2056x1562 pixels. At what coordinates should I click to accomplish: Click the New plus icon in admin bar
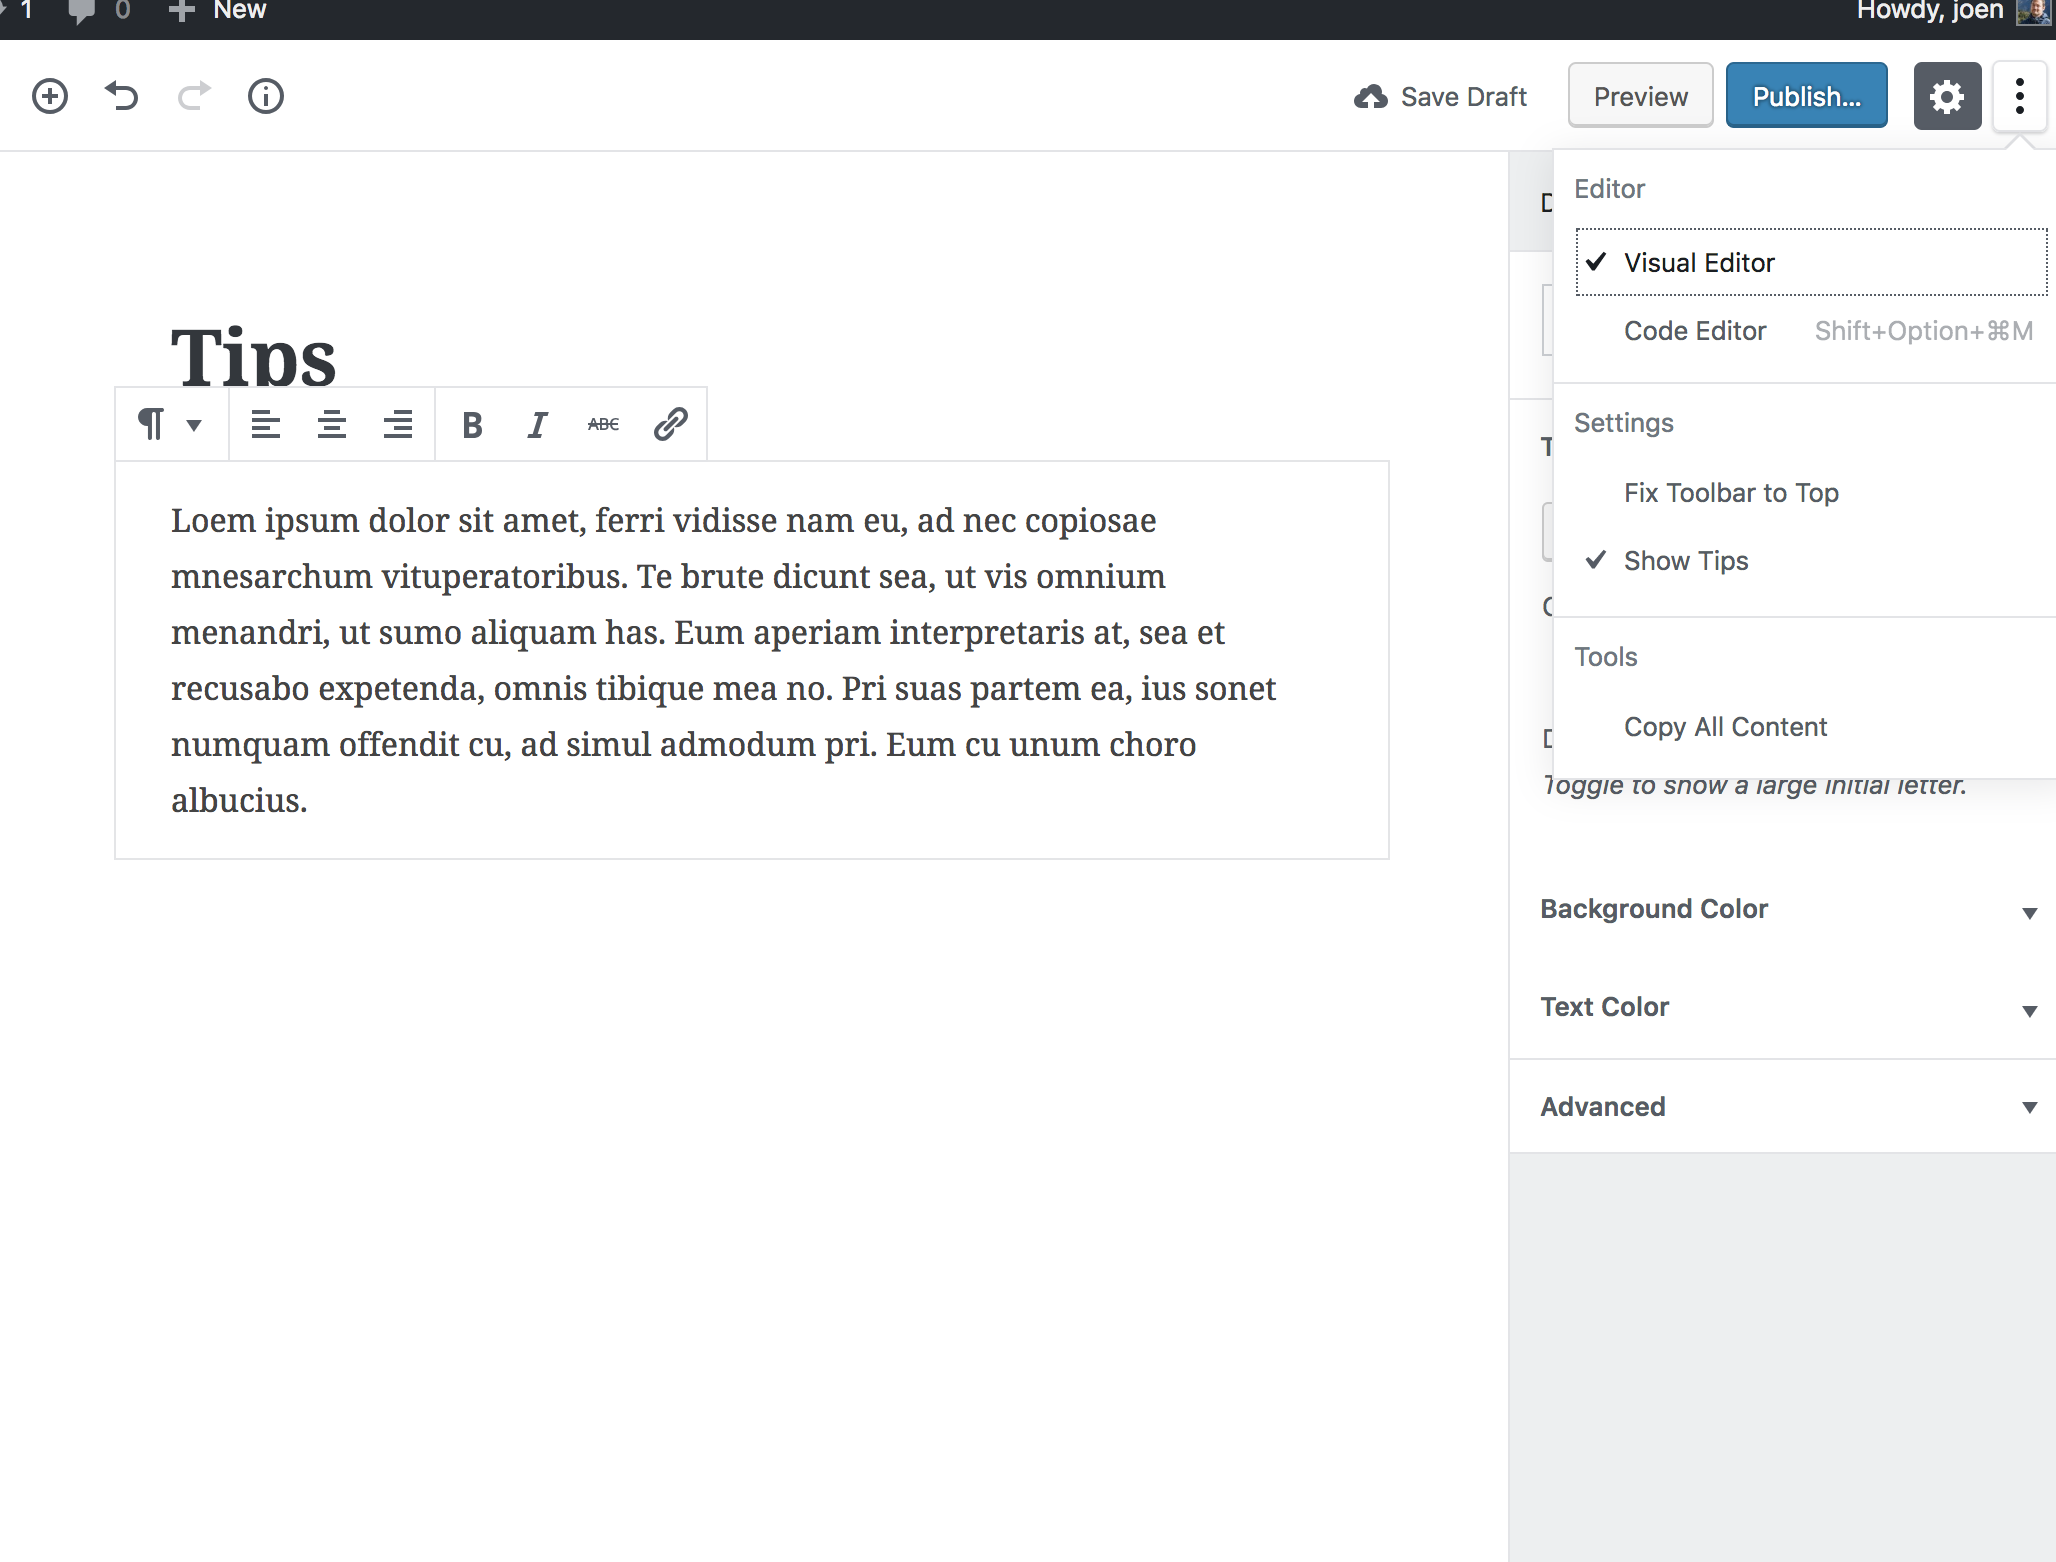(x=181, y=11)
